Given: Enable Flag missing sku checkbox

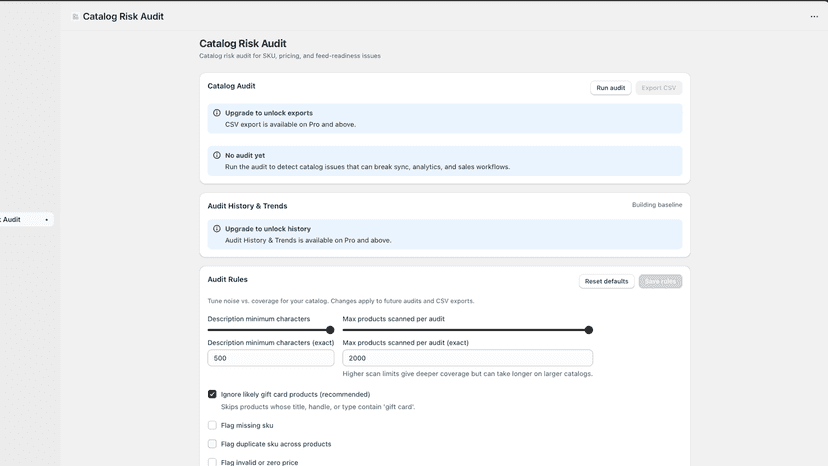Looking at the screenshot, I should click(x=212, y=425).
